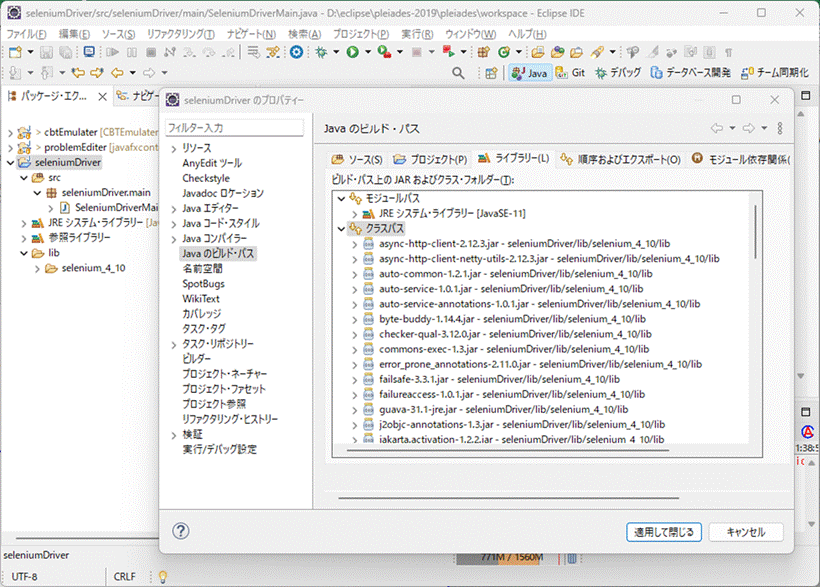Image resolution: width=820 pixels, height=587 pixels.
Task: Toggle the Use Step Filters icon
Action: click(272, 52)
